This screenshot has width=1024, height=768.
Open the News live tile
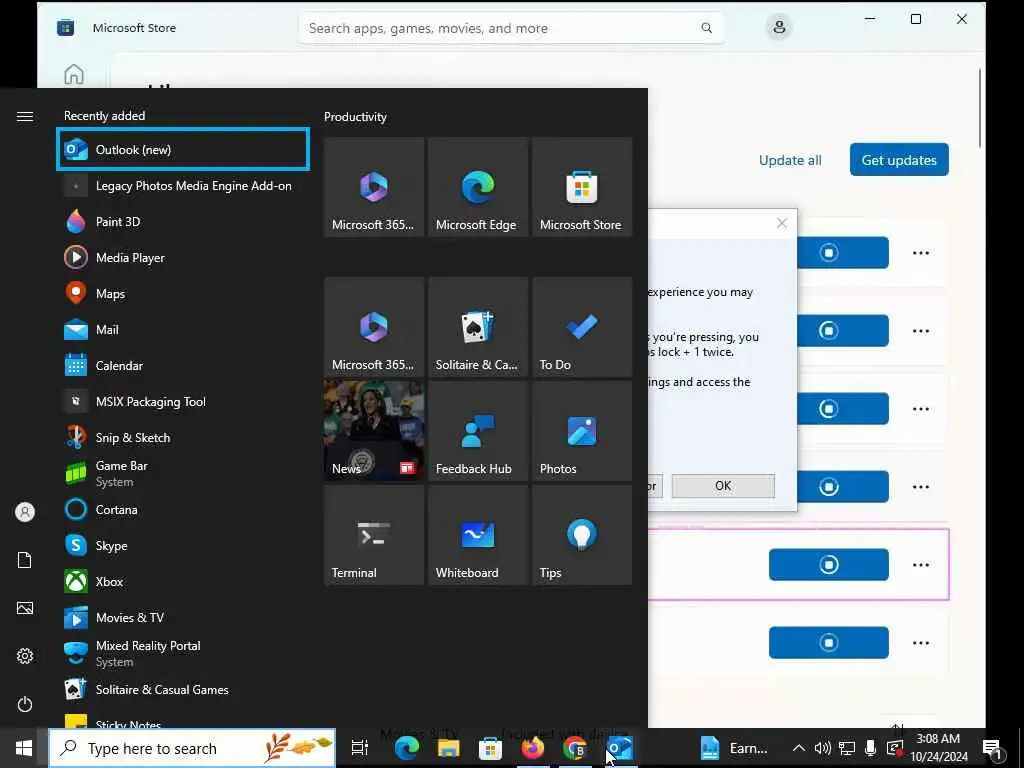374,431
